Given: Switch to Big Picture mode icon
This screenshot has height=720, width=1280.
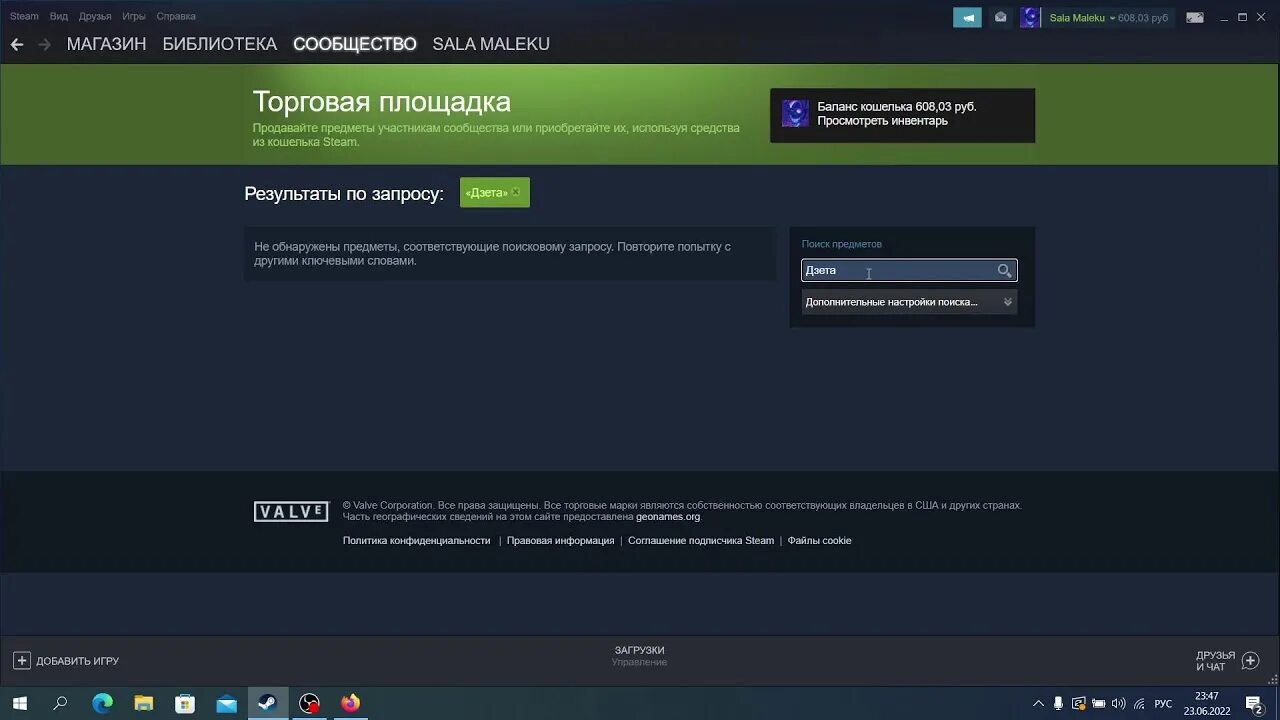Looking at the screenshot, I should point(1195,17).
